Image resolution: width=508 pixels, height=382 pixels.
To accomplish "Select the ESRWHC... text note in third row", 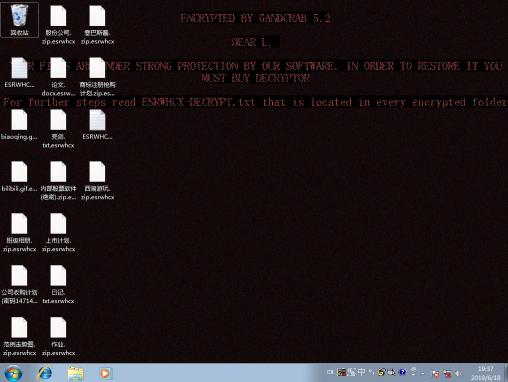I will (x=97, y=125).
